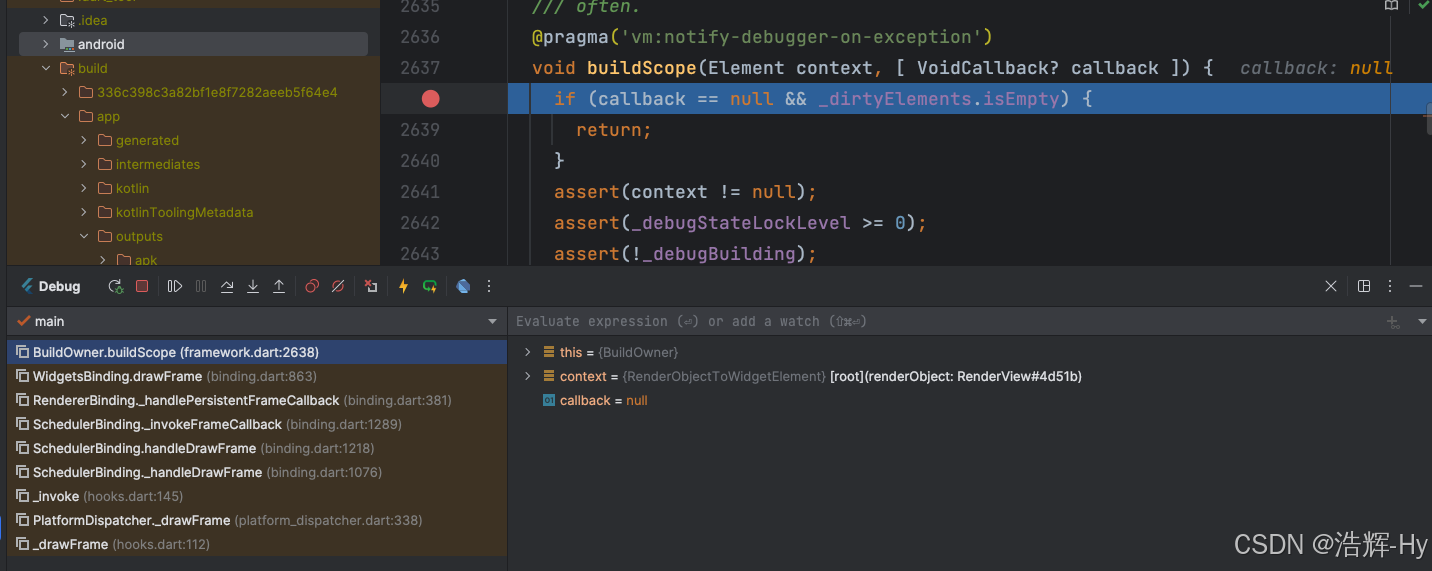Open debug layout settings icon
1432x571 pixels.
point(1364,286)
